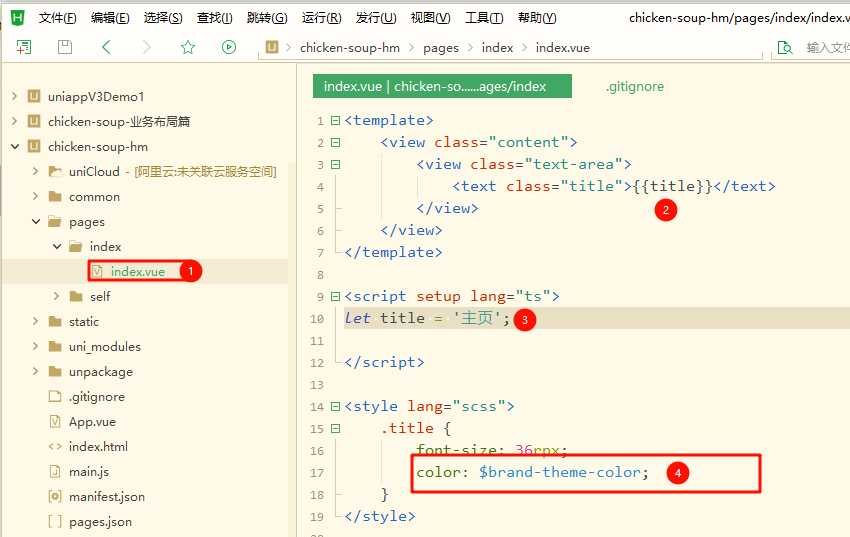Image resolution: width=850 pixels, height=537 pixels.
Task: Click the .gitignore file icon in tree
Action: tap(55, 396)
